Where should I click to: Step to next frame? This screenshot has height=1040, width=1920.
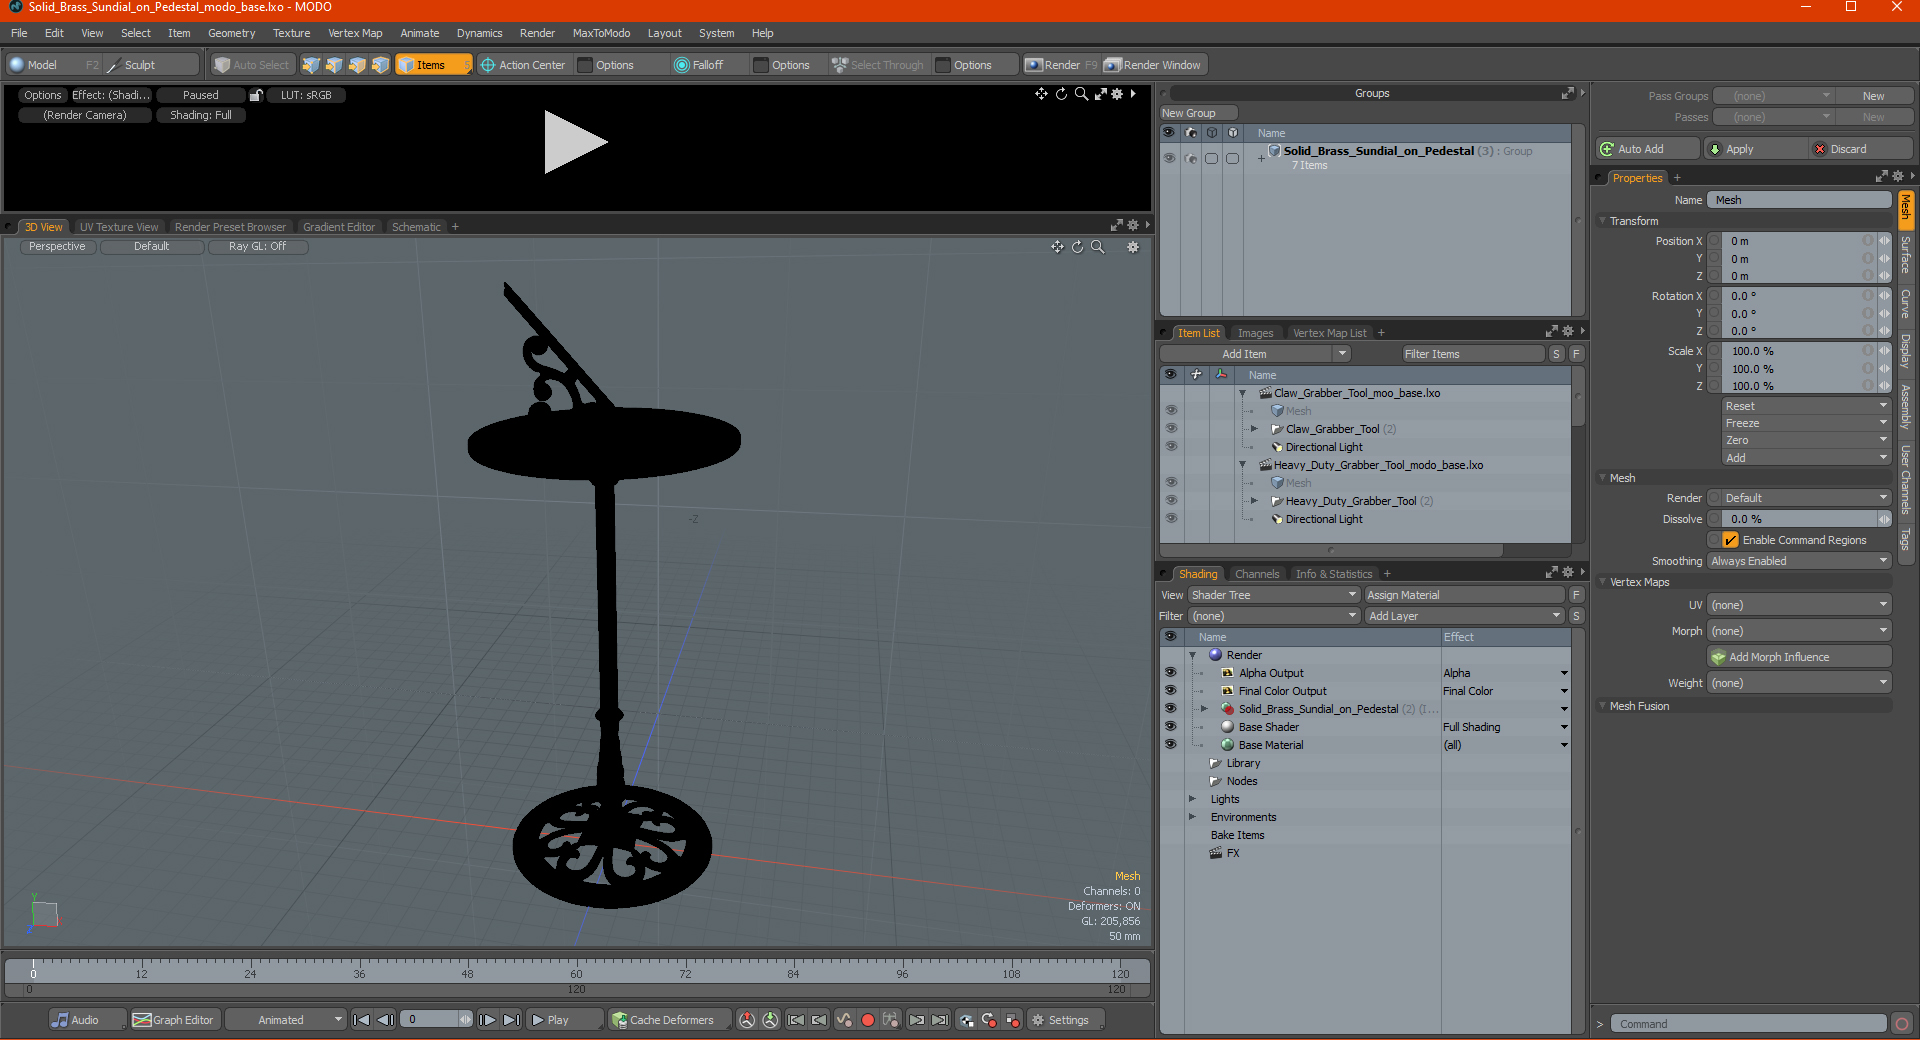[x=487, y=1020]
